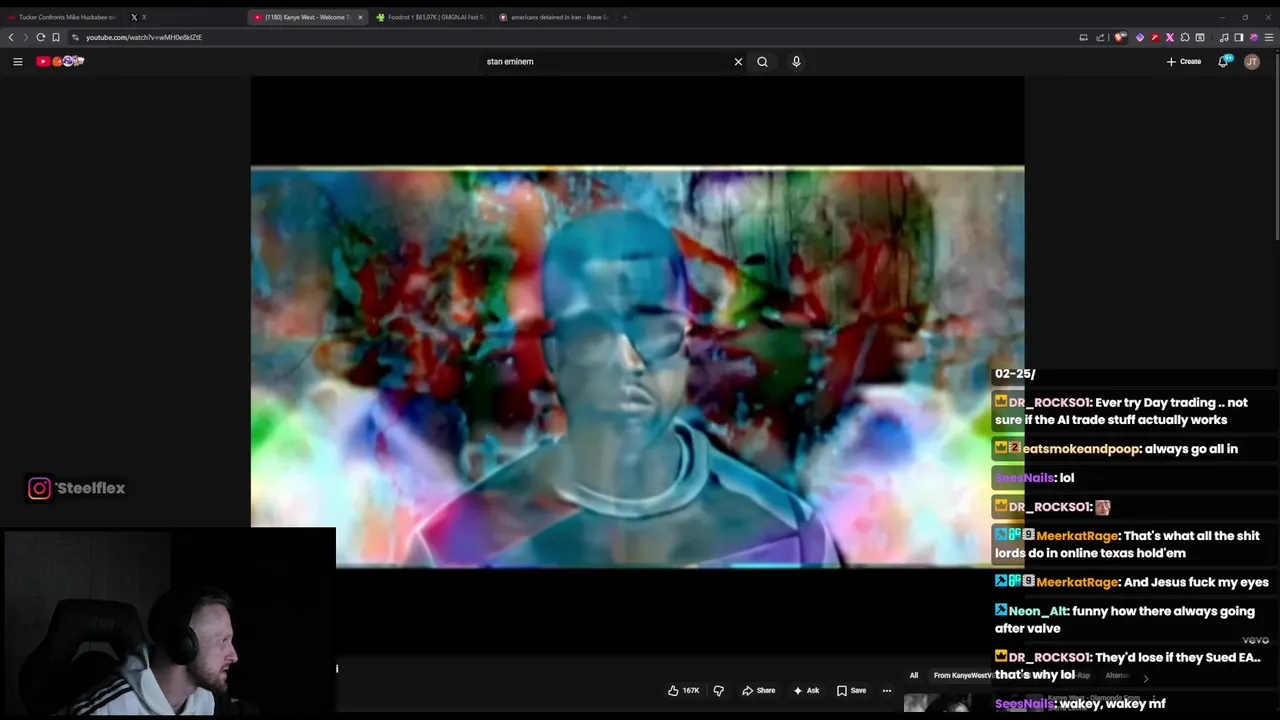This screenshot has width=1280, height=720.
Task: Show next chips with right chevron
Action: tap(1145, 678)
